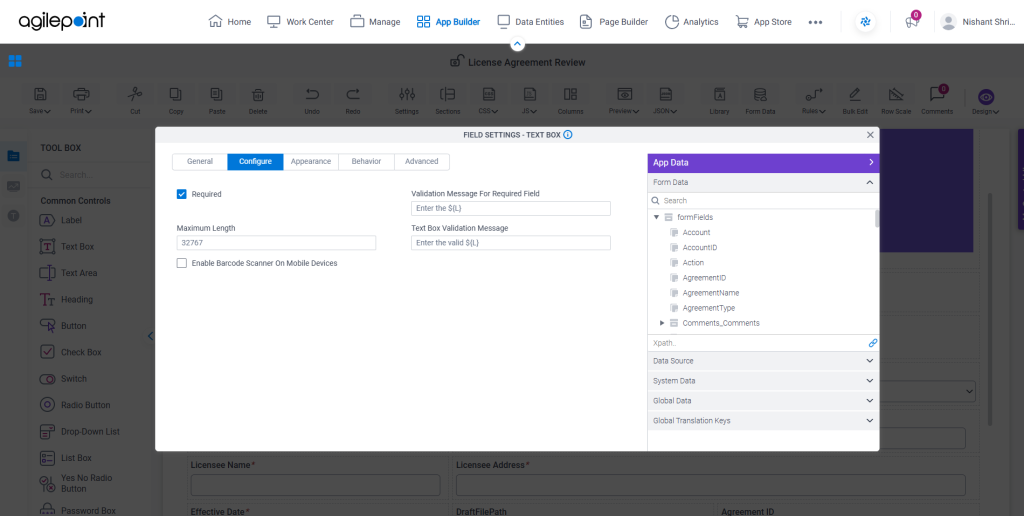Click the Home icon in navigation bar

(x=215, y=22)
